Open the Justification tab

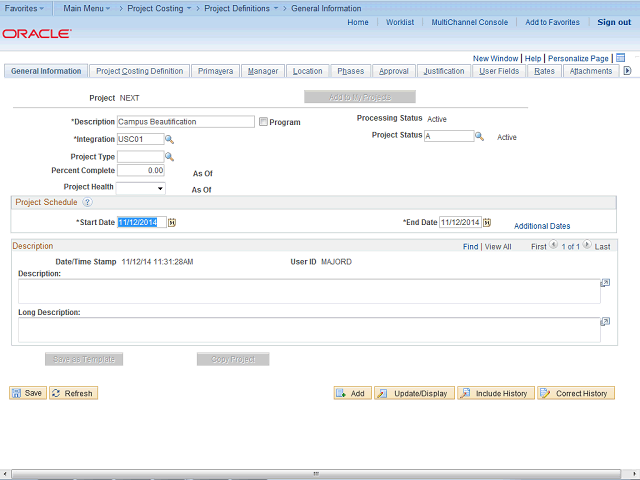click(443, 71)
